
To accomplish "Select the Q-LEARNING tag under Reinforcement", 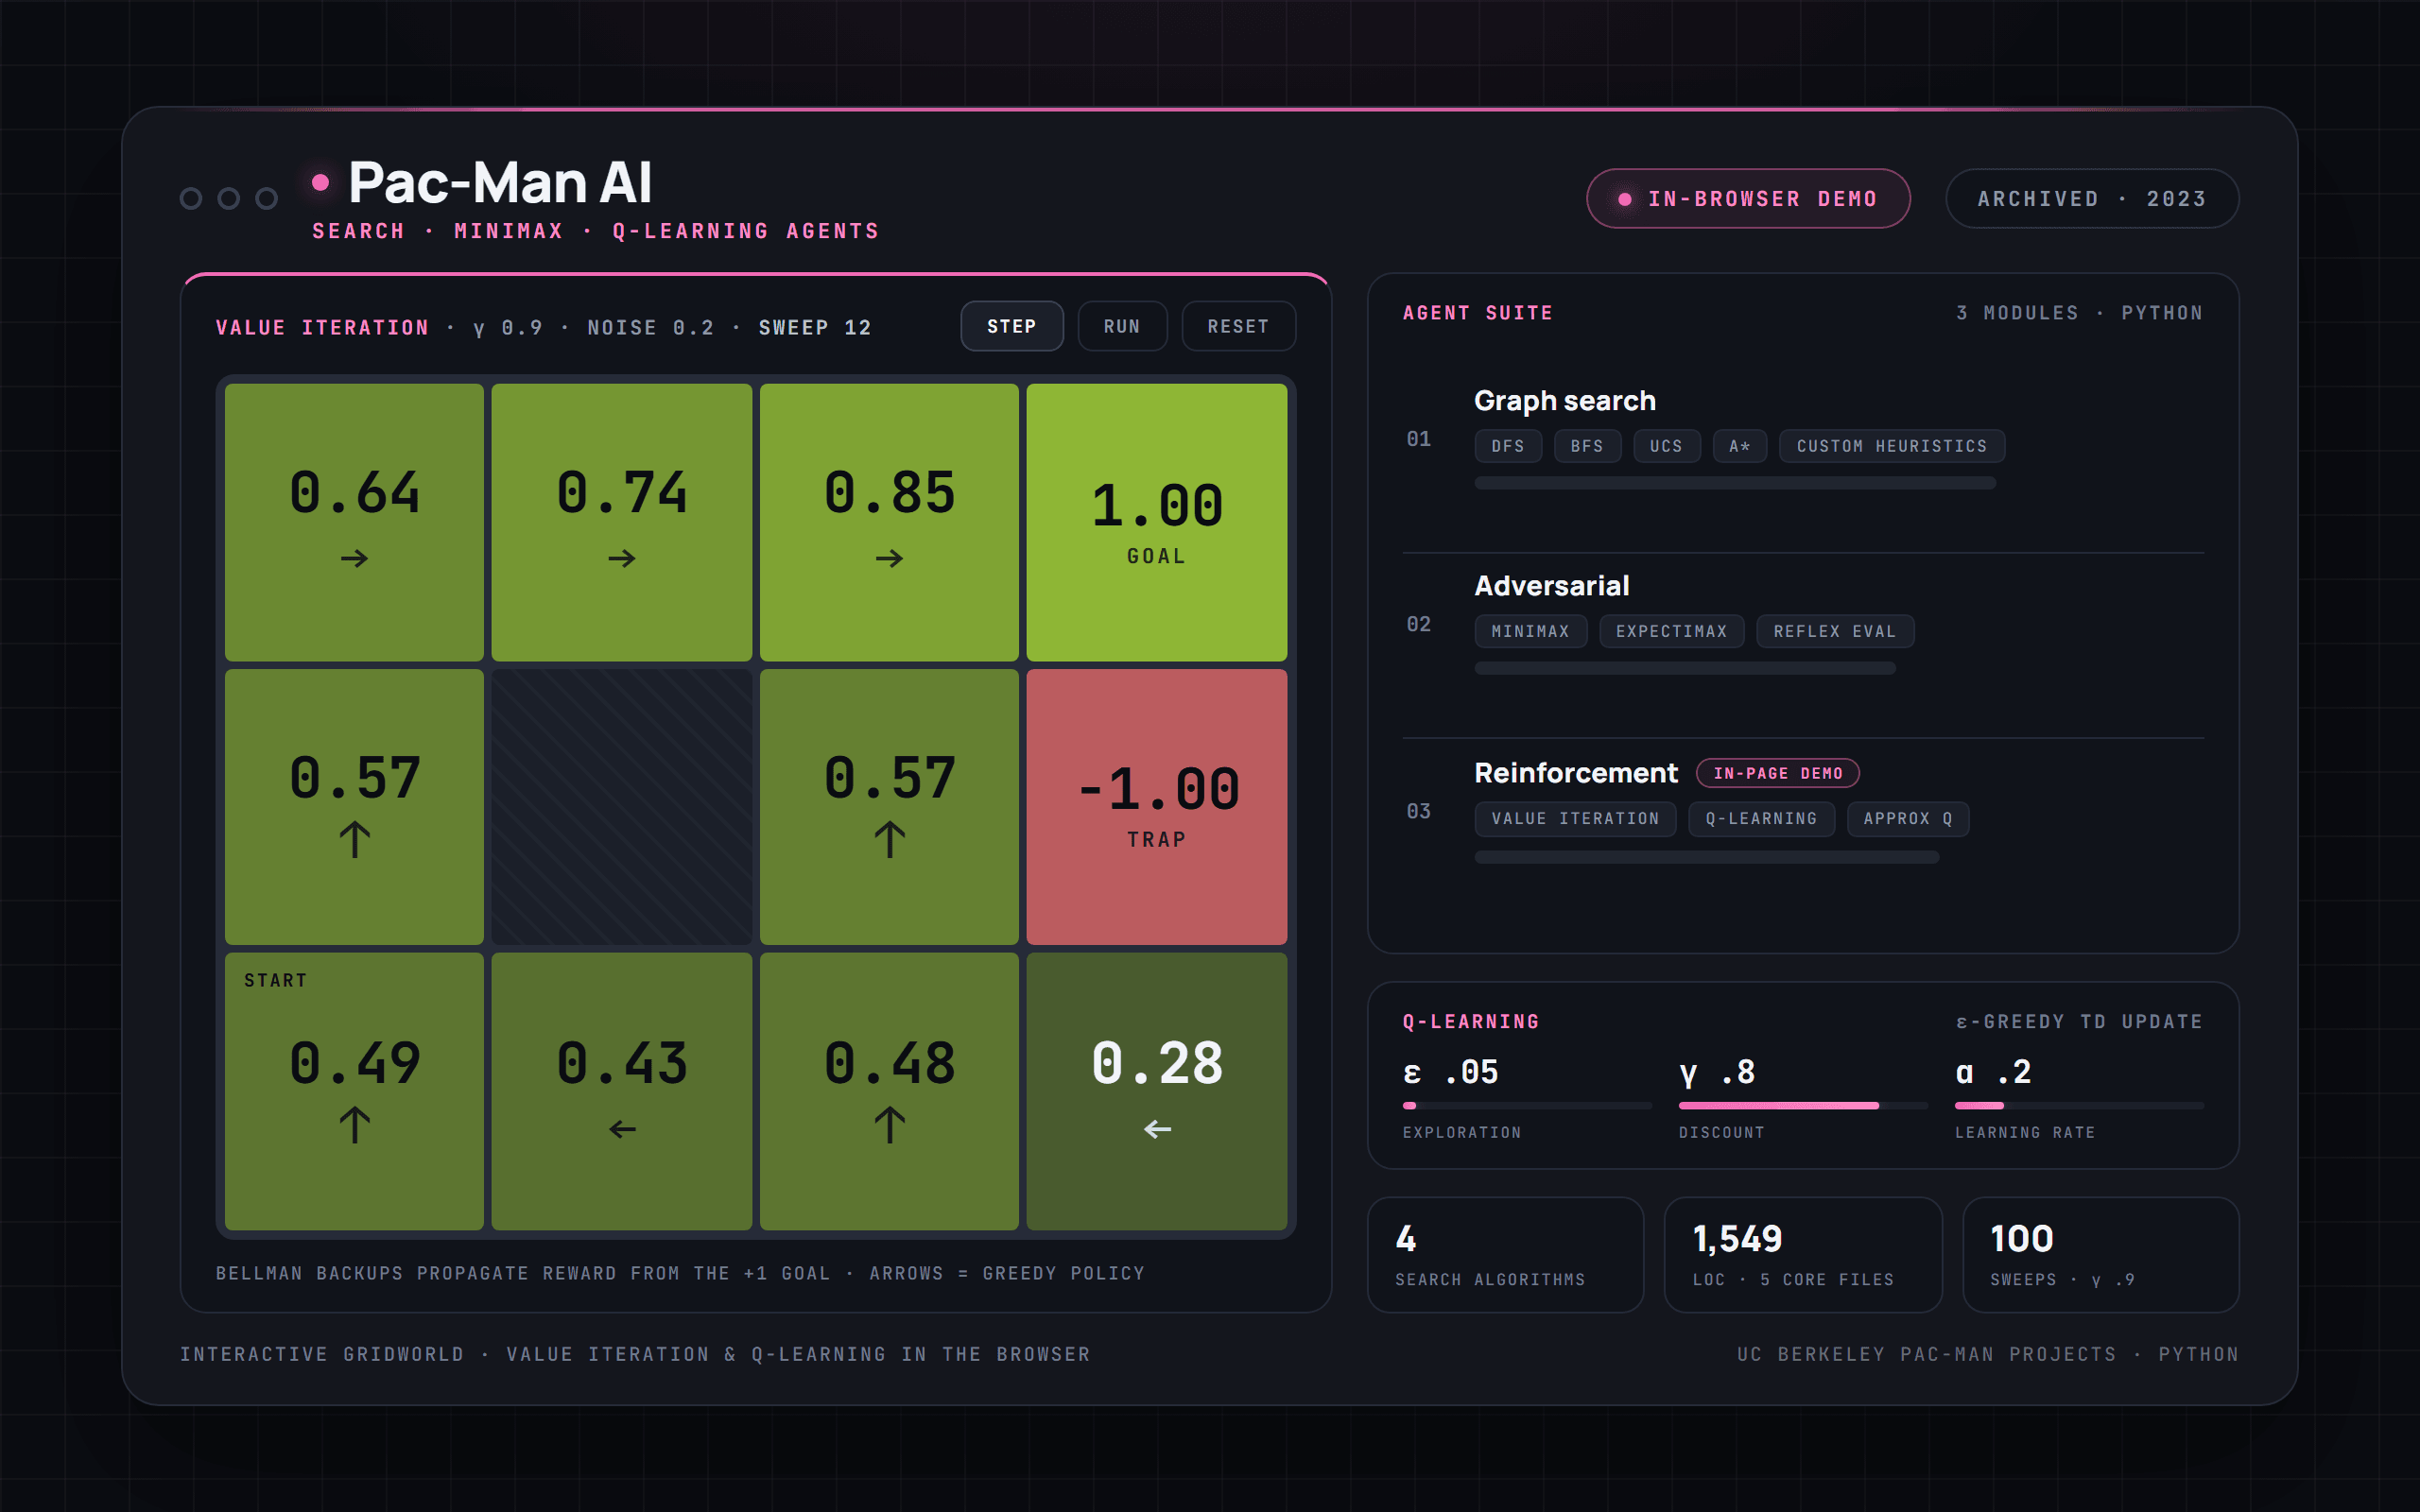I will click(1761, 818).
